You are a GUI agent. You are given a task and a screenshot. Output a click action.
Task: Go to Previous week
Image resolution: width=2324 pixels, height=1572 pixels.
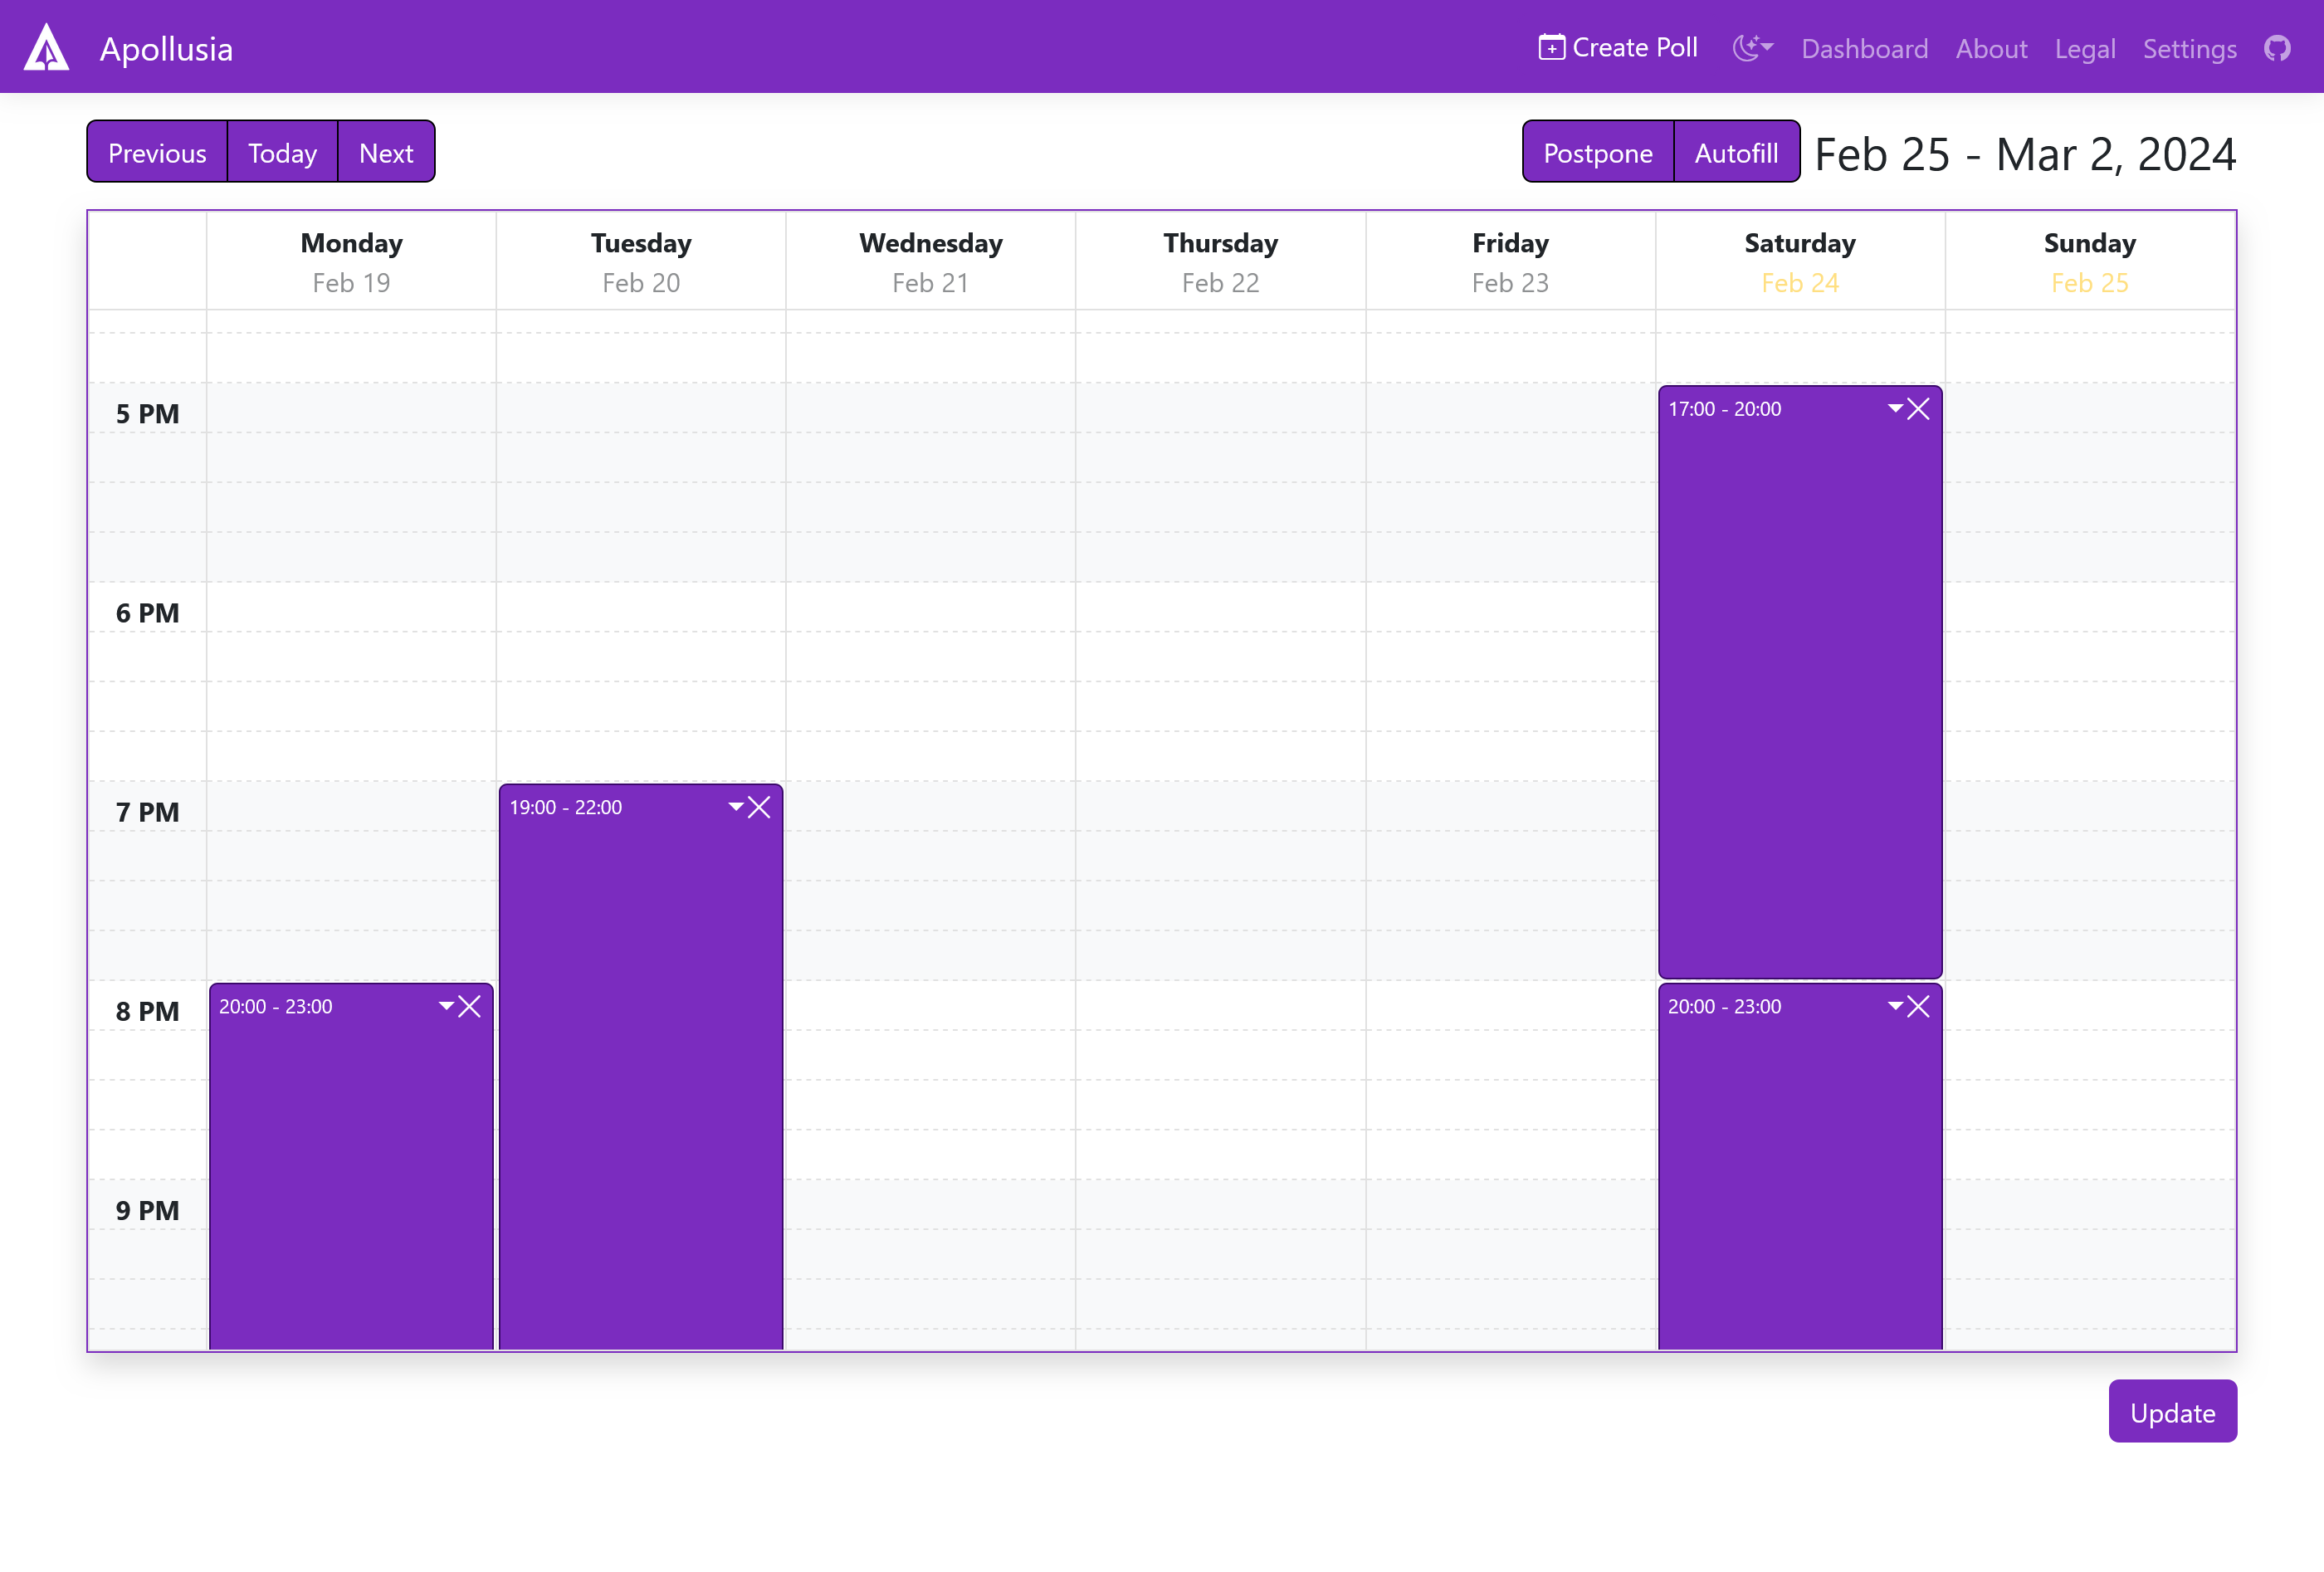tap(157, 153)
